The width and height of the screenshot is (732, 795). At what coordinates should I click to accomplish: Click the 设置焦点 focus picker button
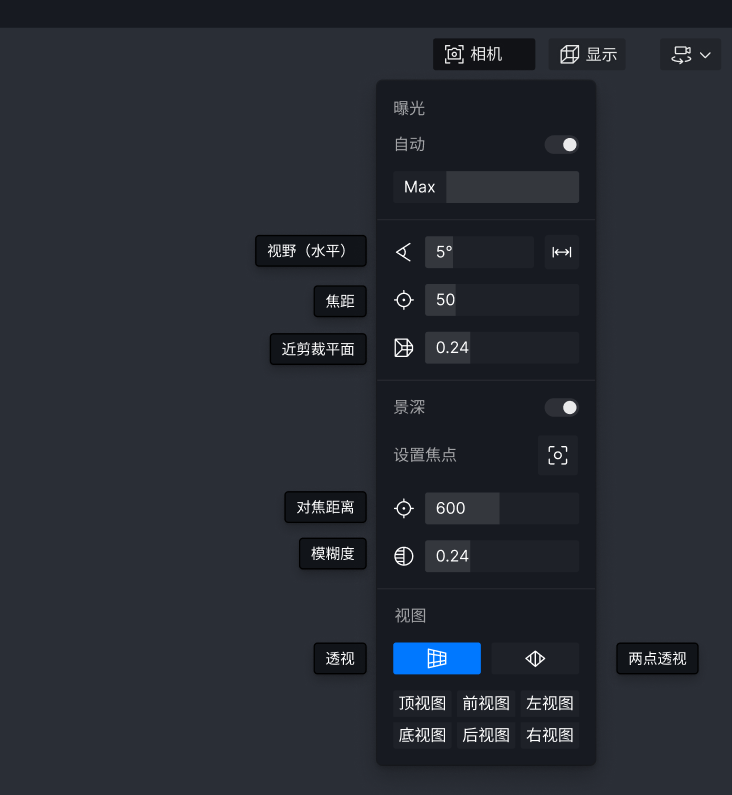pyautogui.click(x=558, y=455)
